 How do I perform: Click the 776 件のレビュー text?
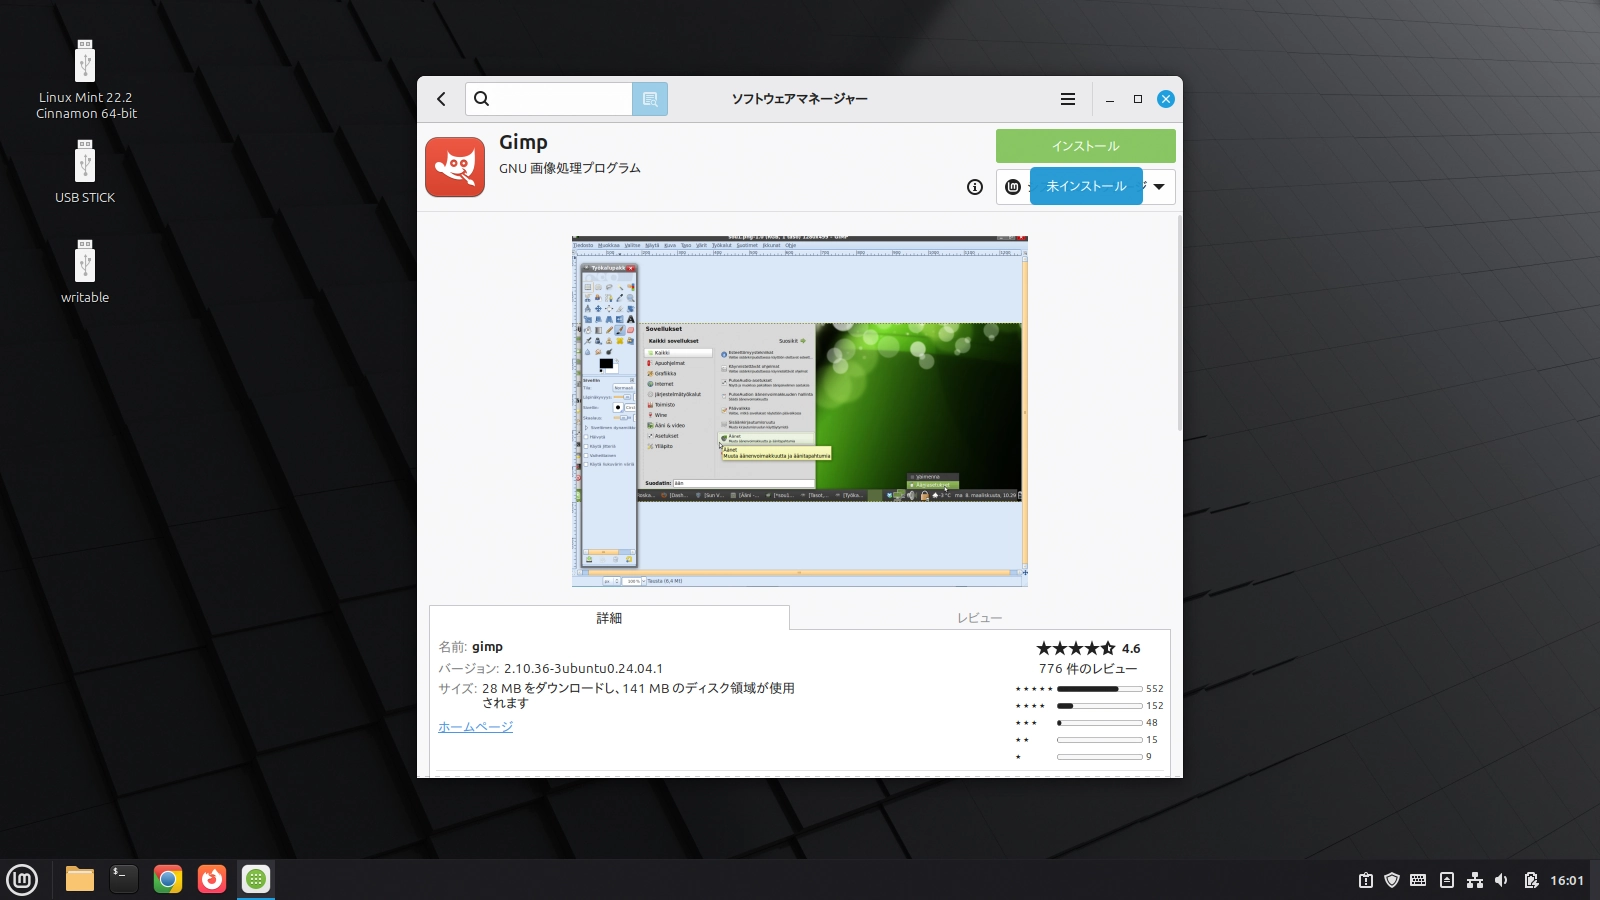[1088, 669]
